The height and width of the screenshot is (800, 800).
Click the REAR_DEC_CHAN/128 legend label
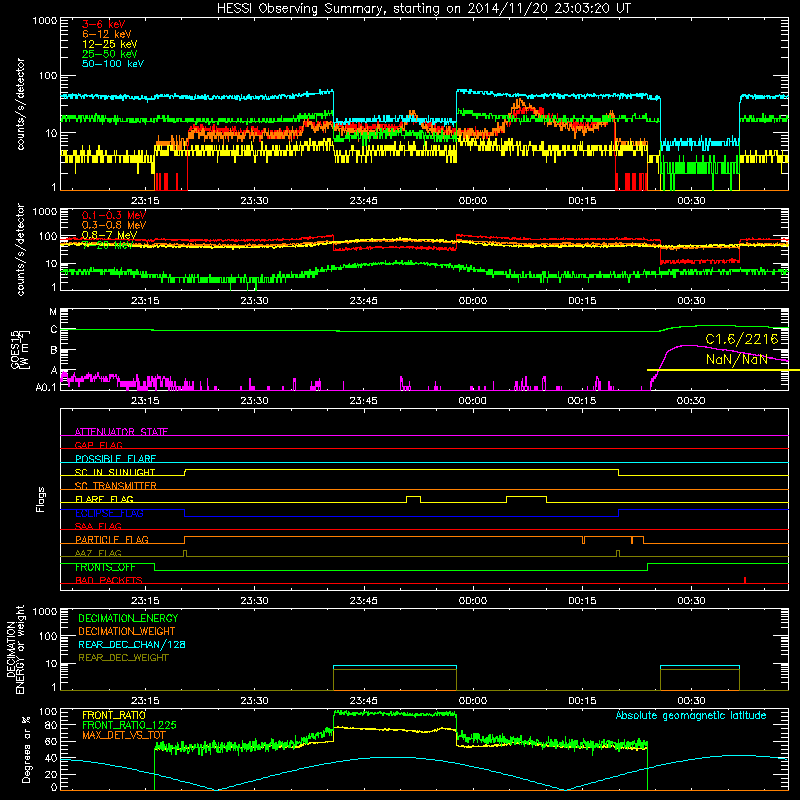click(132, 645)
